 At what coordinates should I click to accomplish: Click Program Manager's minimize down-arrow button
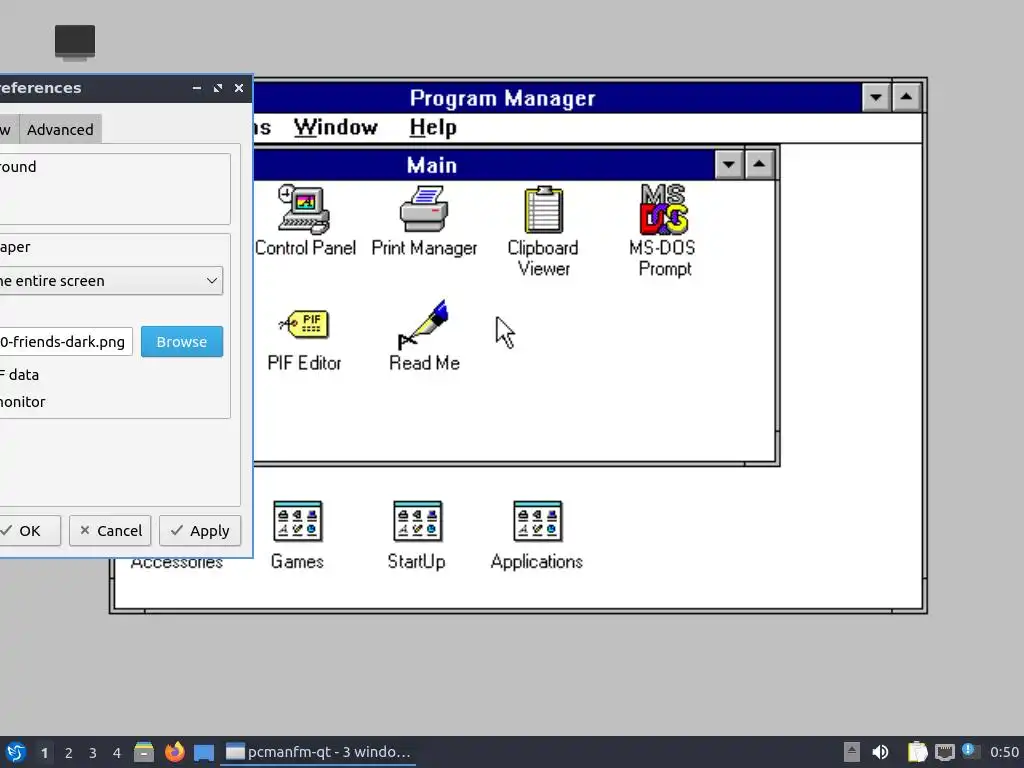876,98
